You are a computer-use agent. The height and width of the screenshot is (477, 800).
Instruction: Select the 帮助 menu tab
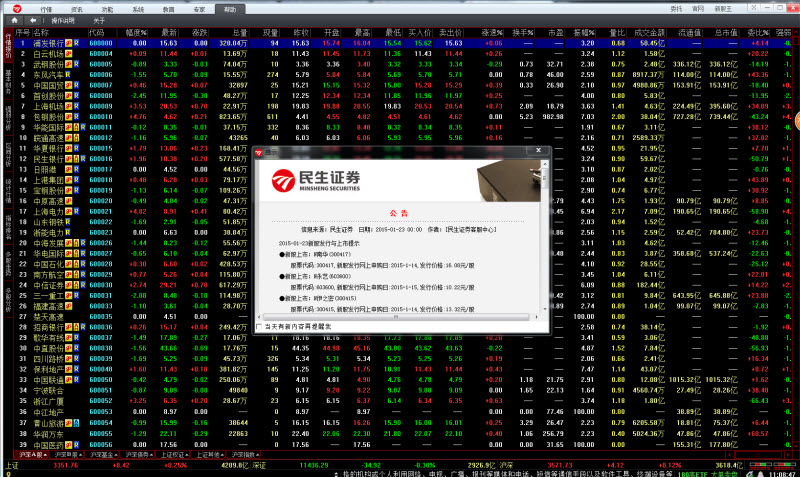pyautogui.click(x=230, y=9)
